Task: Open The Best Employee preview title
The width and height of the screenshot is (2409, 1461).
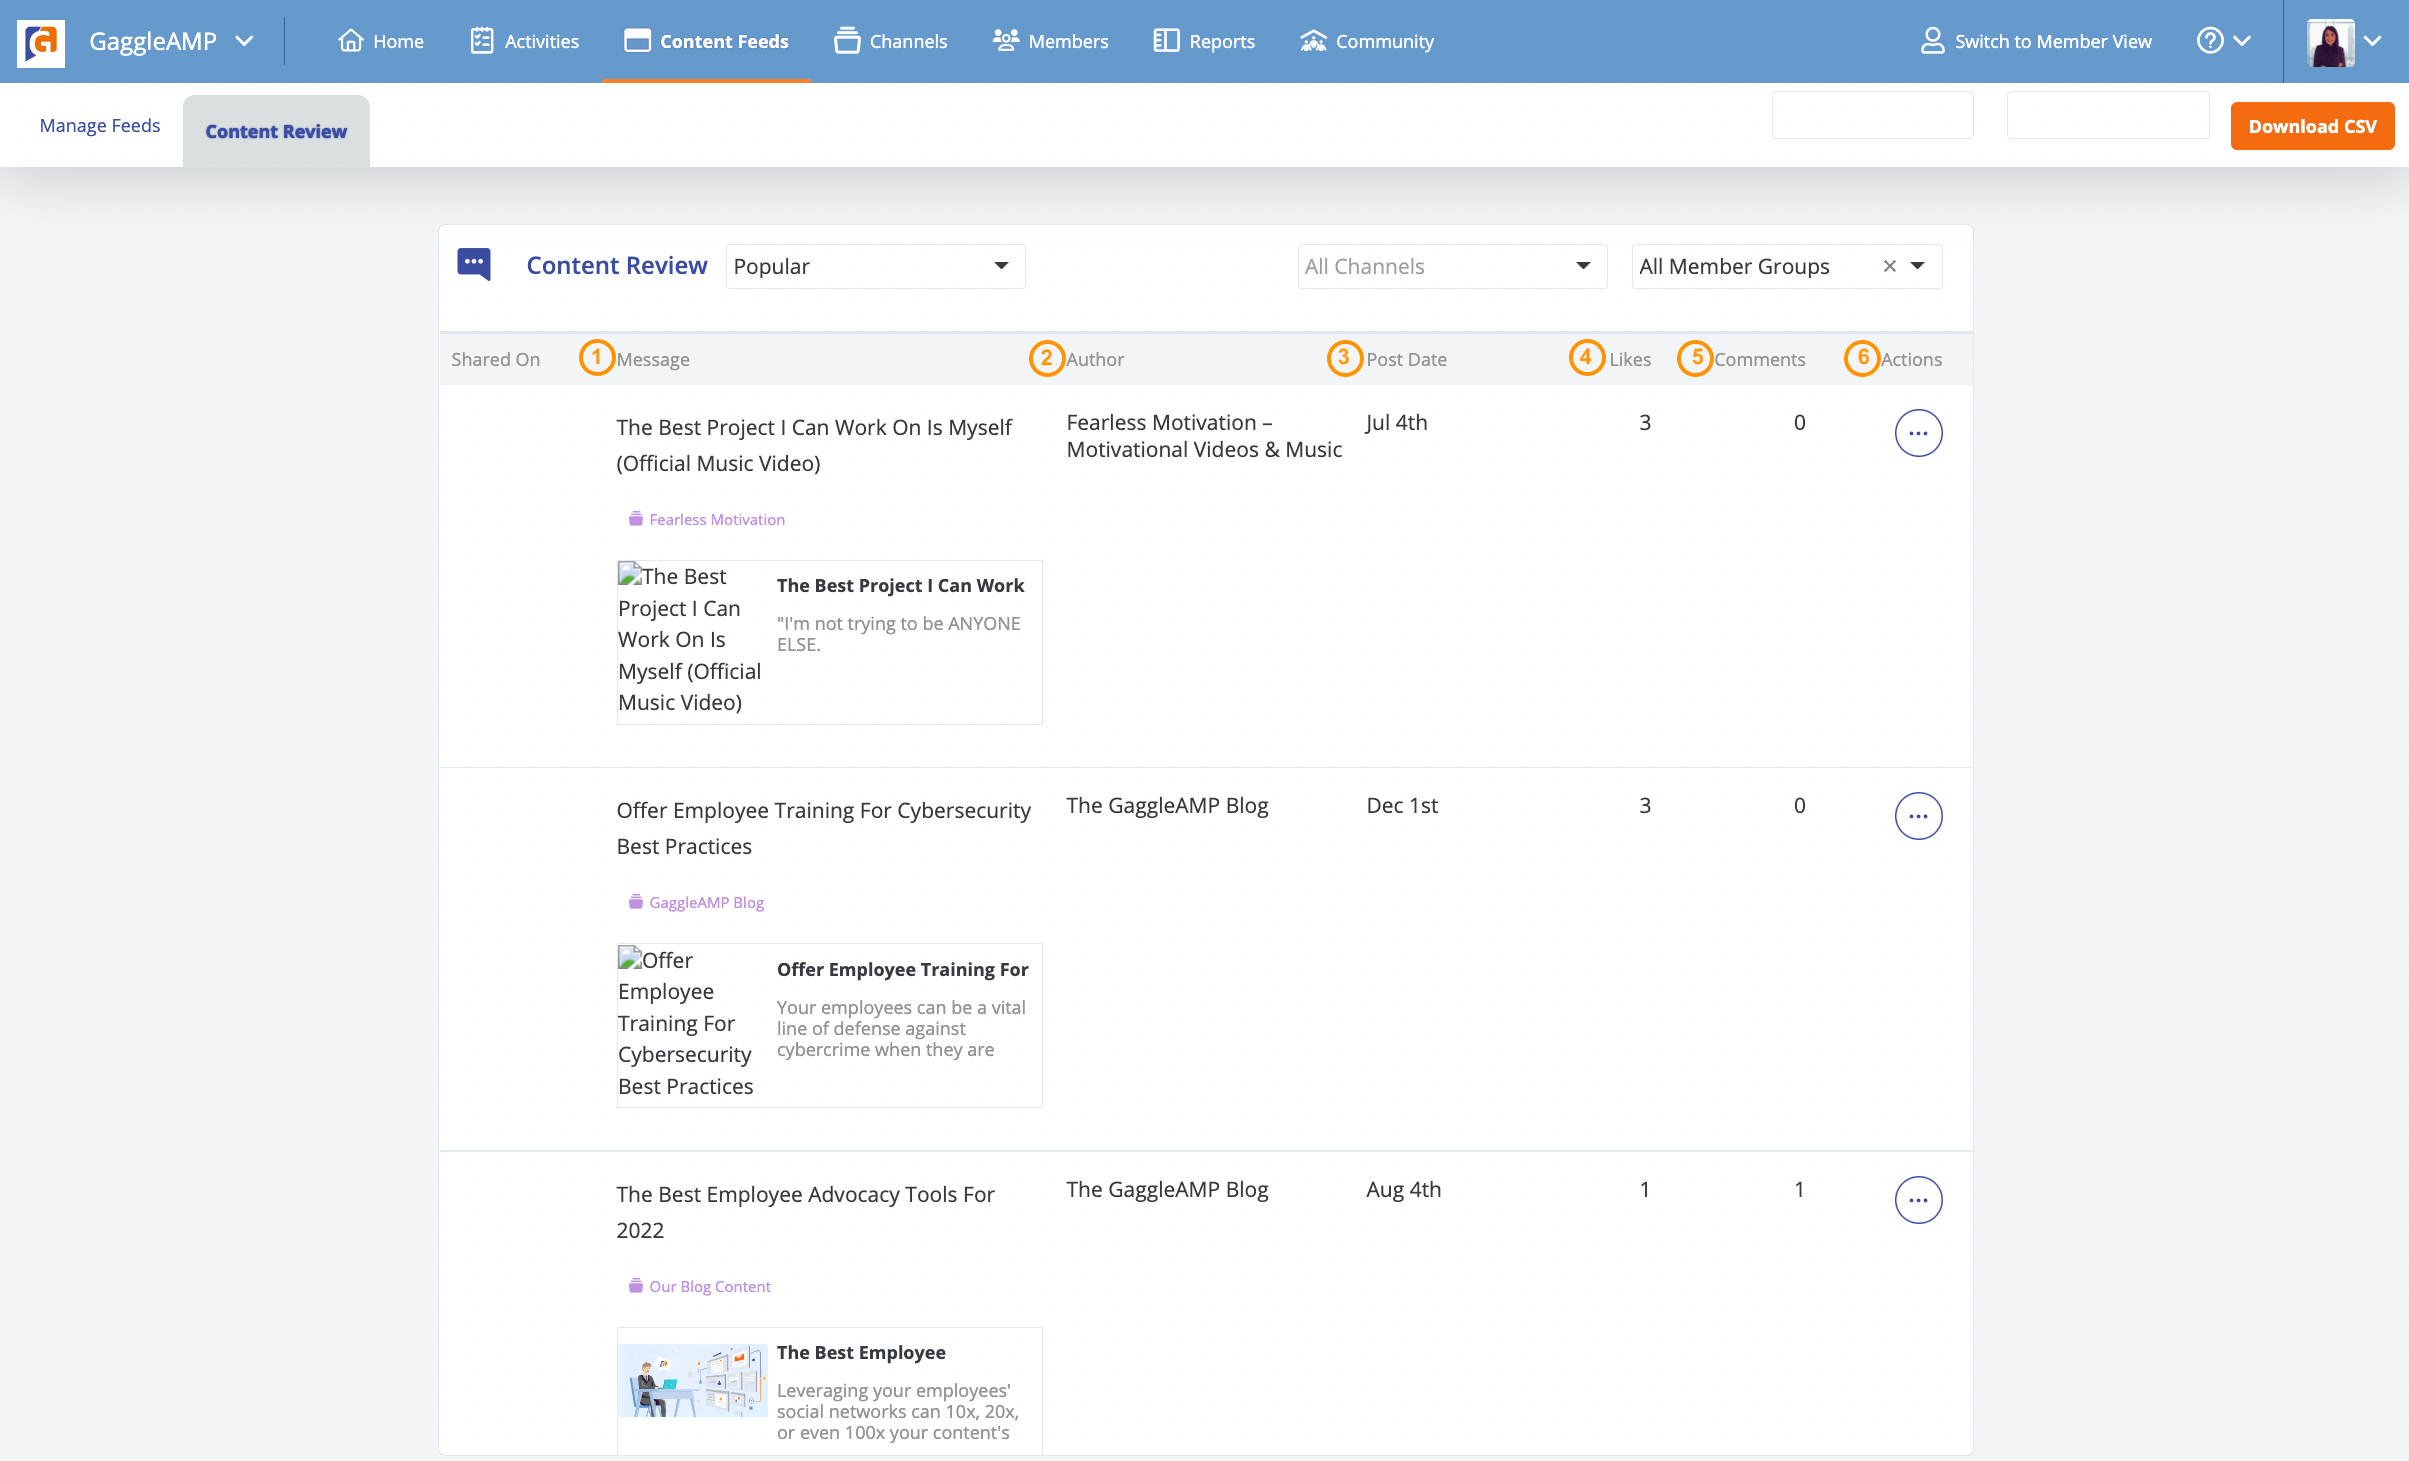Action: point(861,1352)
